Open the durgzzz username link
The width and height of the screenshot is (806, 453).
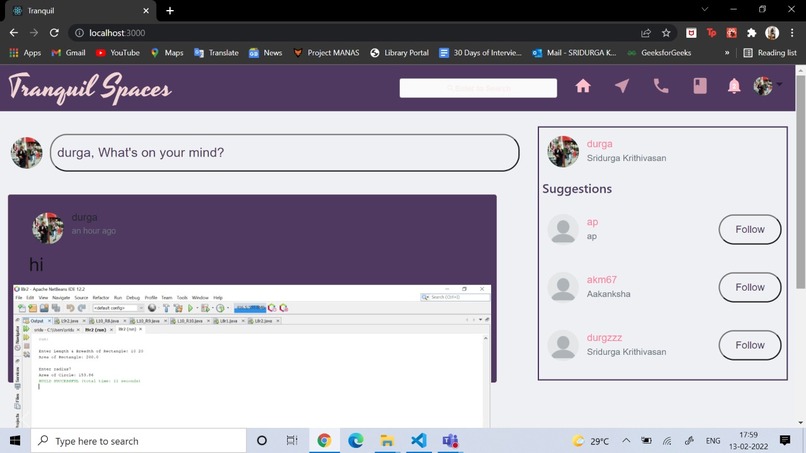coord(604,338)
